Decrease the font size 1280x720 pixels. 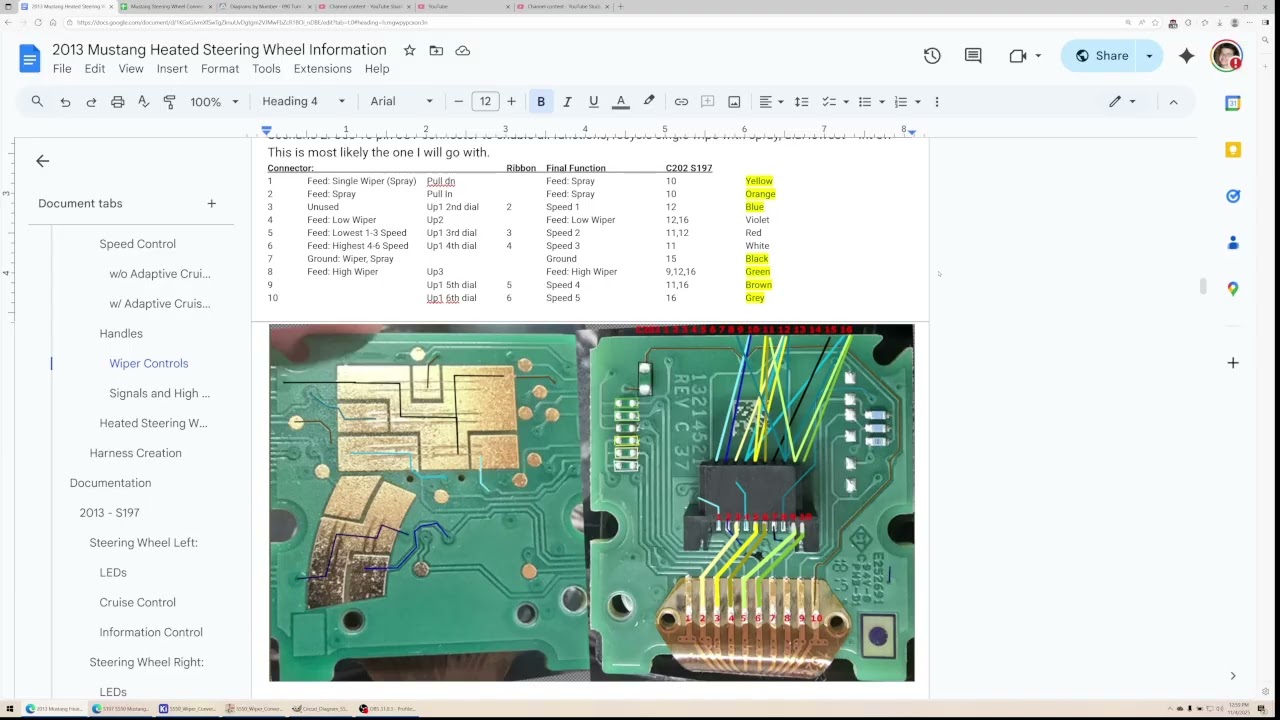click(x=459, y=101)
